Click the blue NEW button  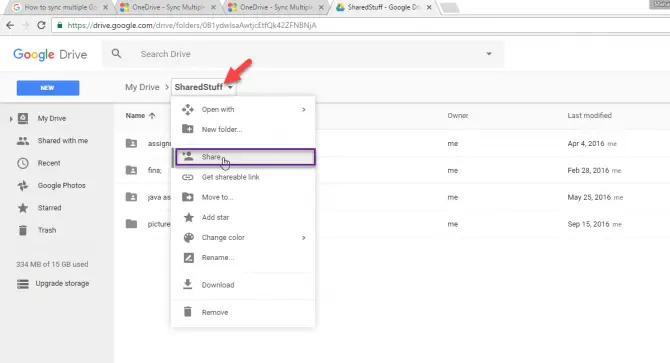[x=48, y=88]
